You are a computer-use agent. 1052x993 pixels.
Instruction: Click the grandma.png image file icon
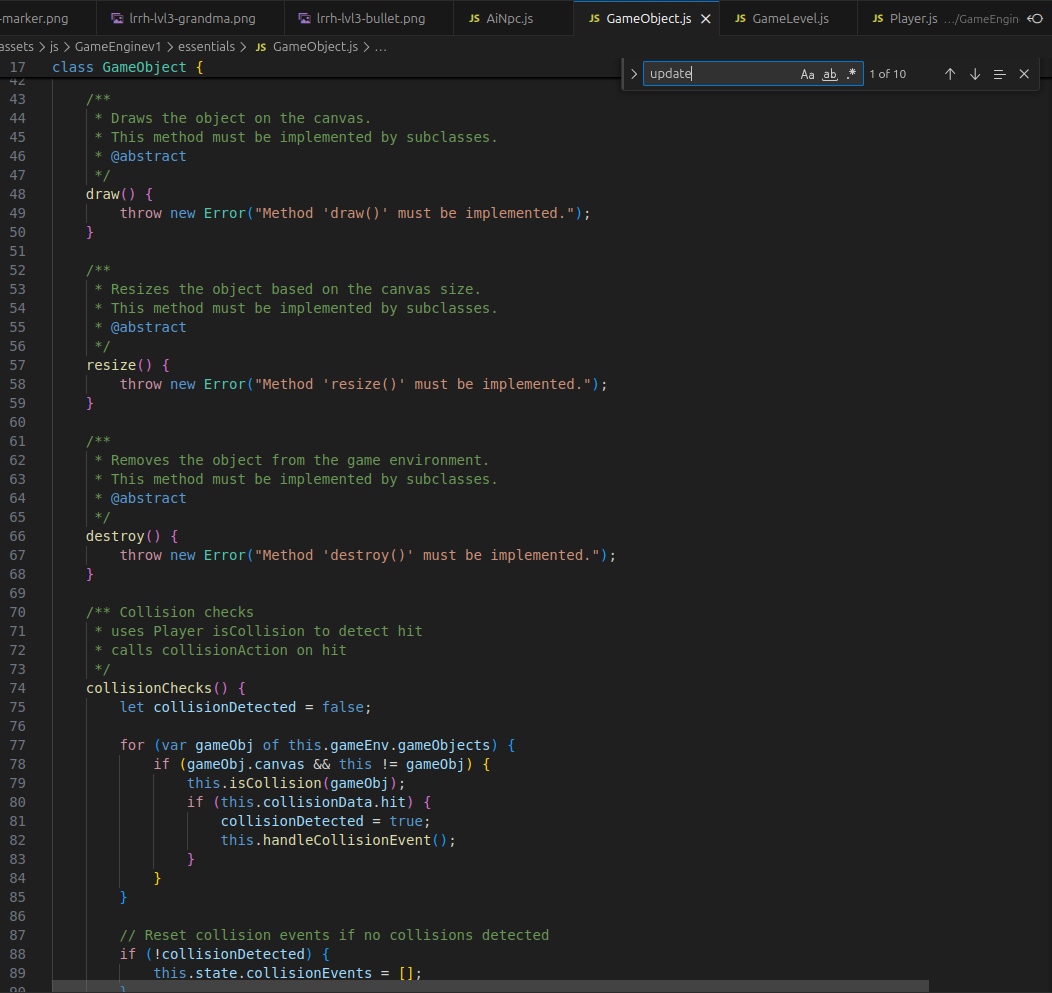[x=117, y=18]
